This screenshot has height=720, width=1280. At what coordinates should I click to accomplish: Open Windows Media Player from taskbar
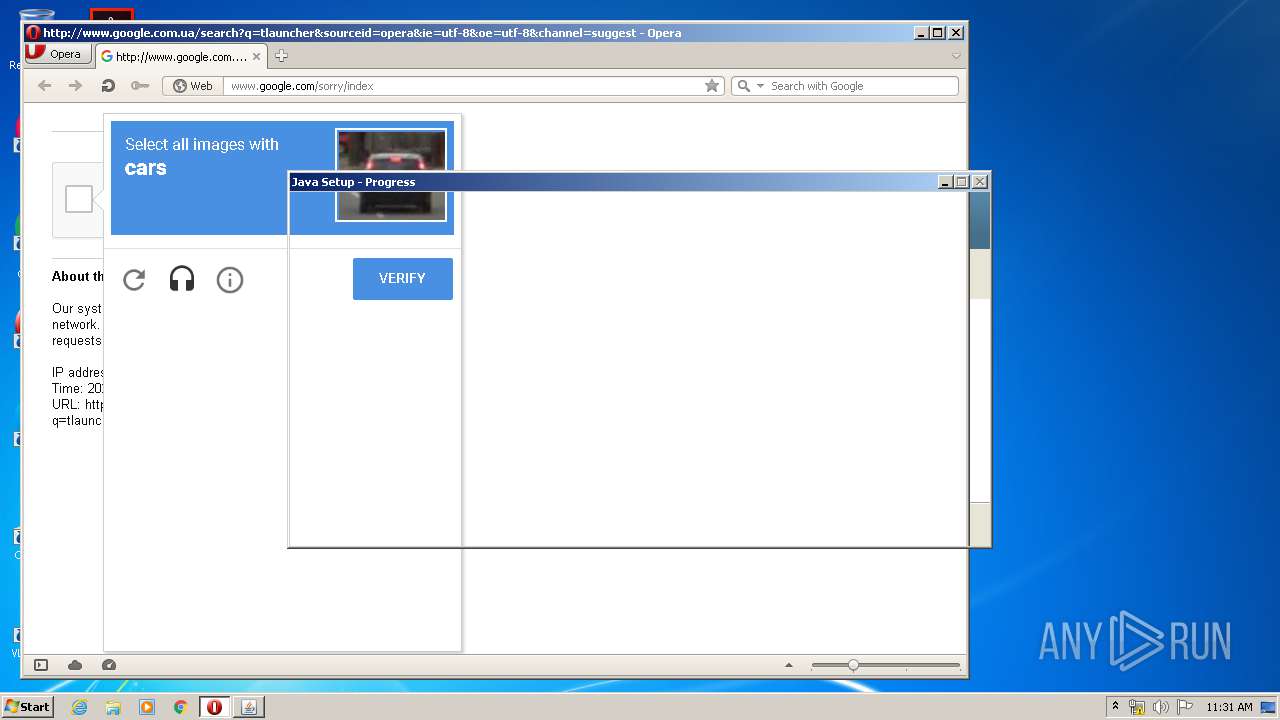147,707
